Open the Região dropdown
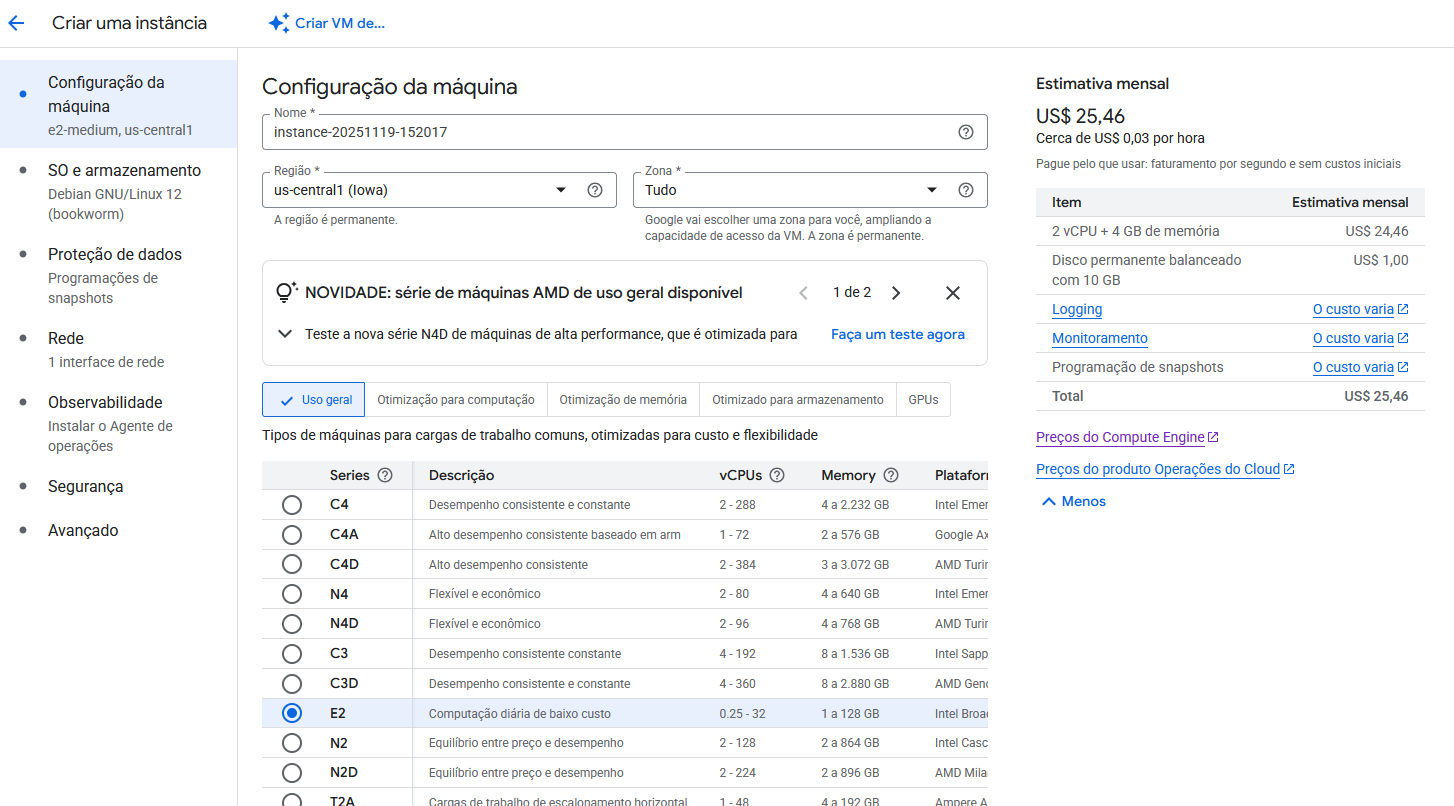Image resolution: width=1454 pixels, height=806 pixels. [560, 190]
